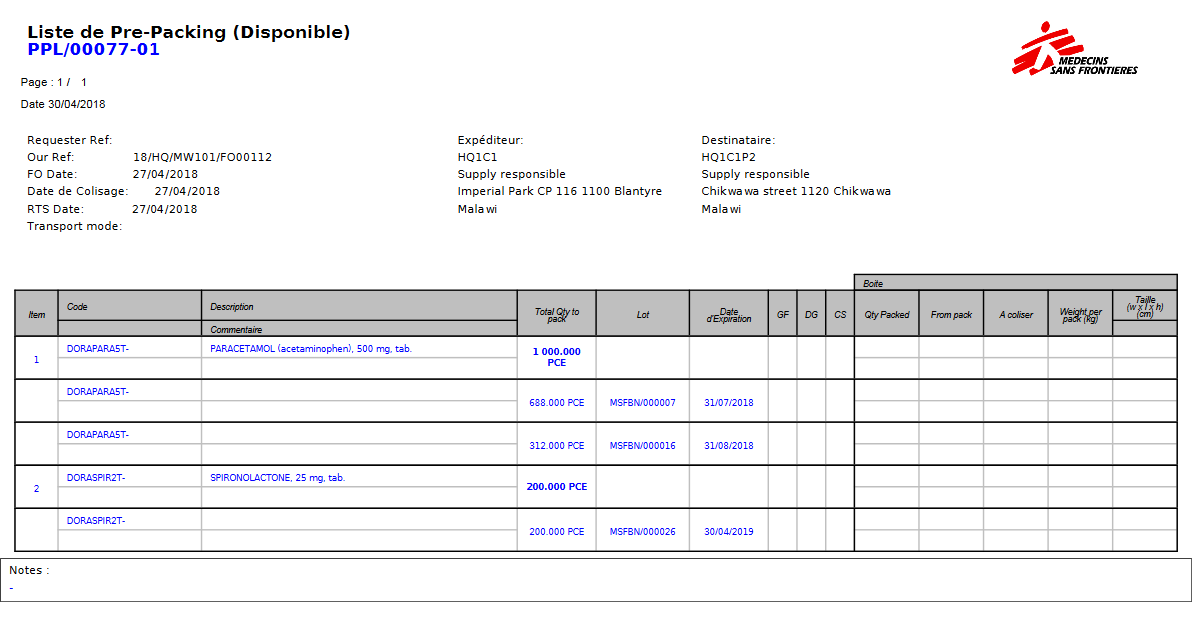Click the A coliser column header

tap(1016, 315)
